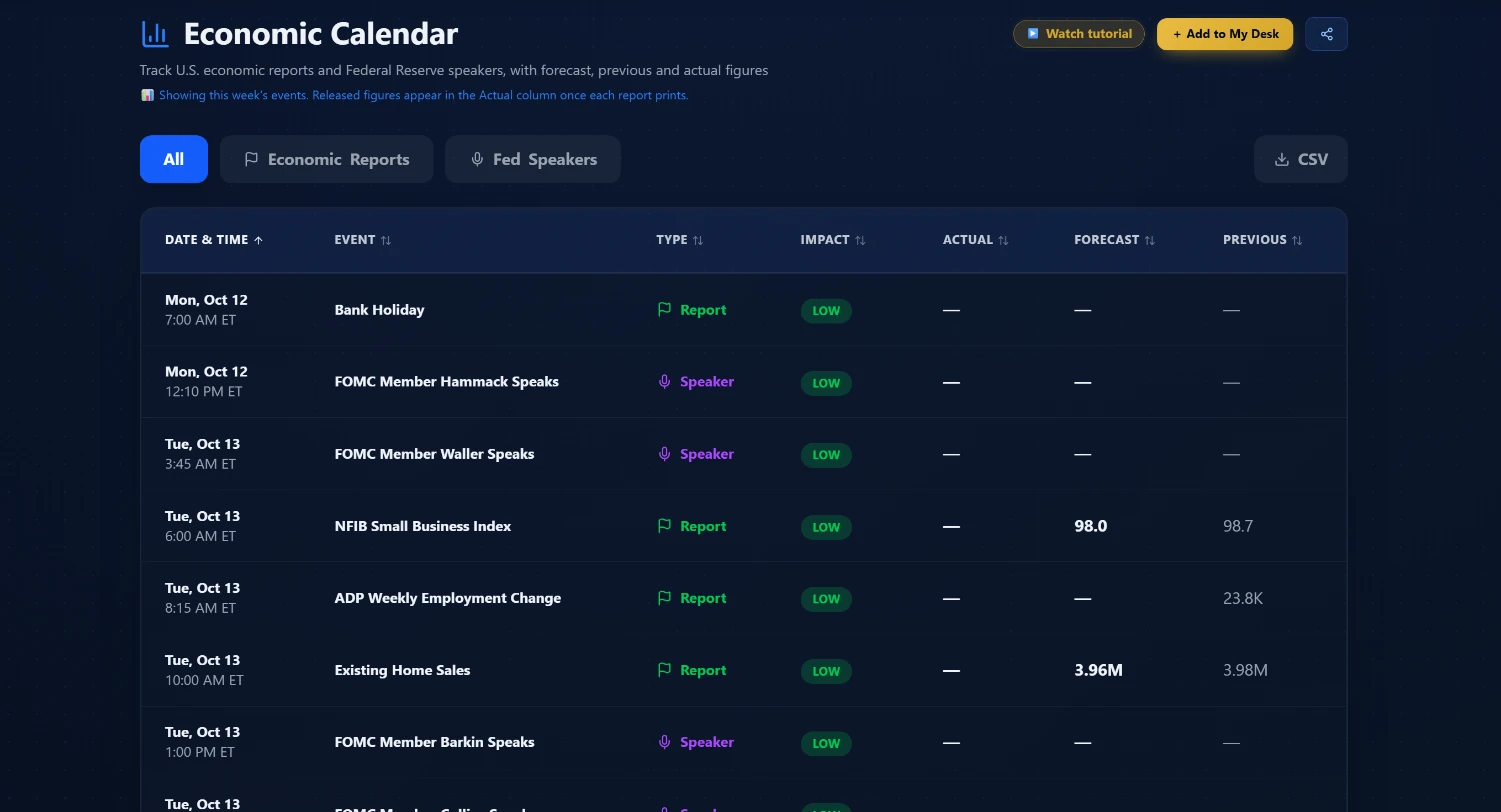Click the Bank Holiday event name
Screen dimensions: 1501x812
(x=379, y=310)
